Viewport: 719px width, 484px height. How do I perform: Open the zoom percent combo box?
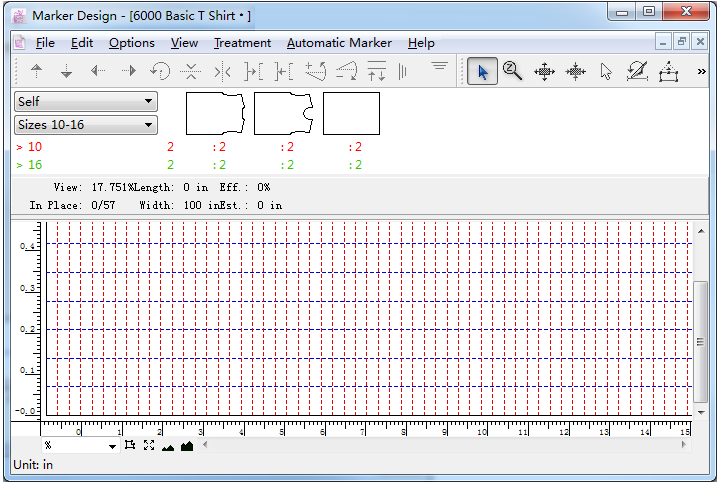click(80, 446)
